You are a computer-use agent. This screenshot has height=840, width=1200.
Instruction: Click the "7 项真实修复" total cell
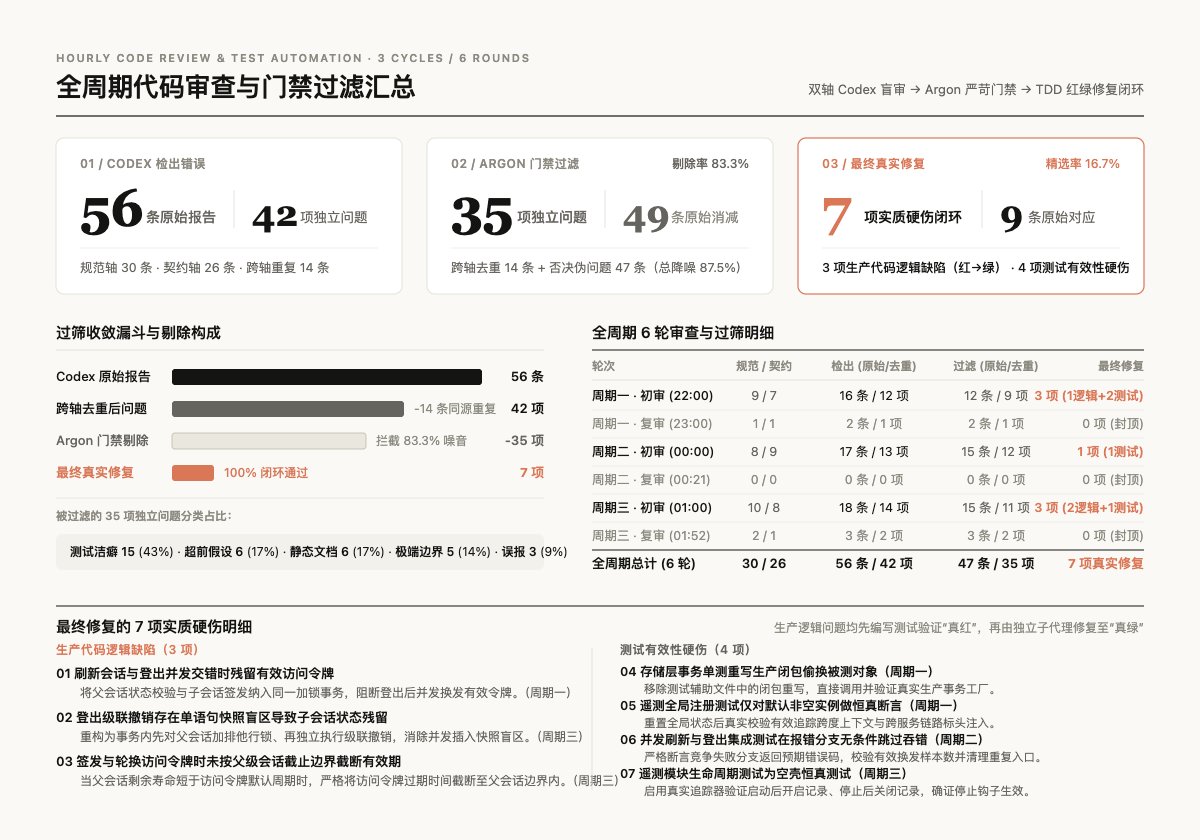(x=1106, y=564)
